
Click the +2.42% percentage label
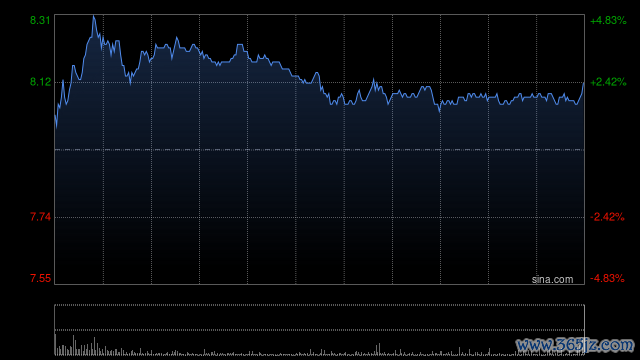click(x=608, y=82)
